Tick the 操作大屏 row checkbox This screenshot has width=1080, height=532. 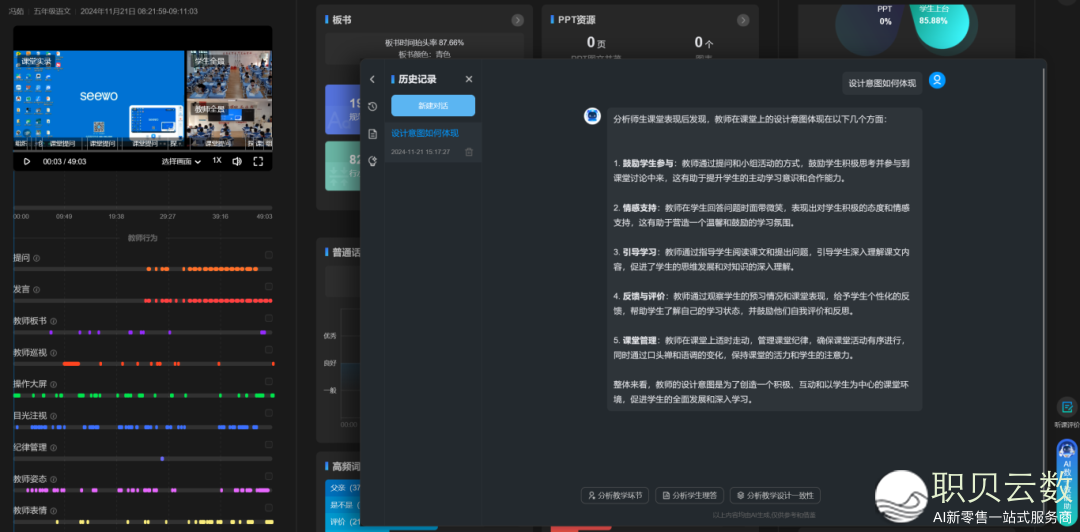point(269,382)
